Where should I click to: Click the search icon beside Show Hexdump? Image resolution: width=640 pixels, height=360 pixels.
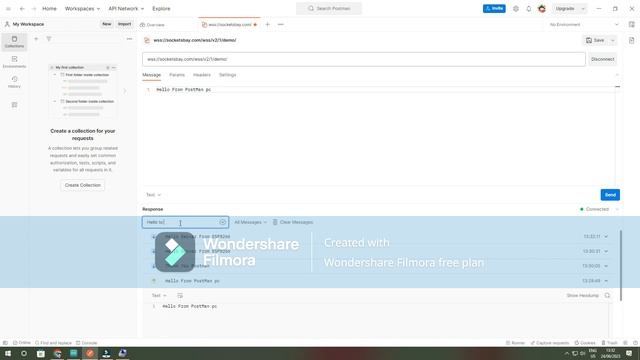tap(607, 296)
